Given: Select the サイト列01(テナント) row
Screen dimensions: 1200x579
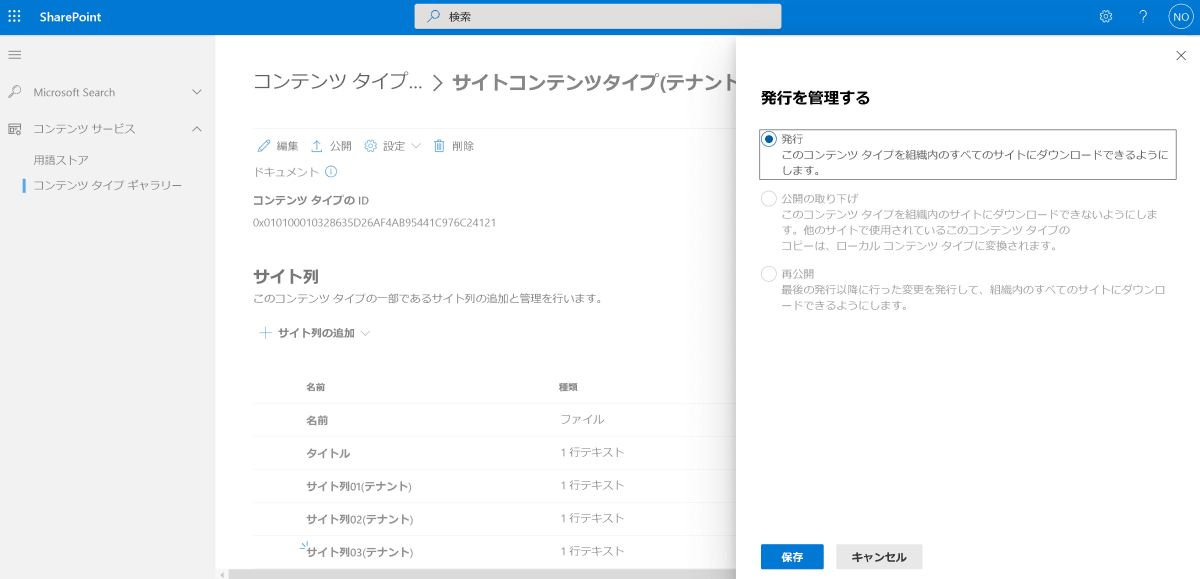Looking at the screenshot, I should click(x=494, y=486).
